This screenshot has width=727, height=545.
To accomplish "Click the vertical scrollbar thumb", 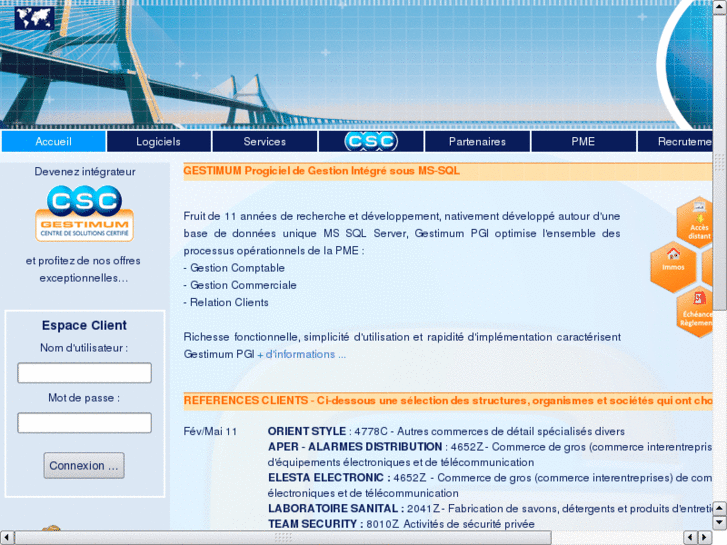I will coord(720,163).
